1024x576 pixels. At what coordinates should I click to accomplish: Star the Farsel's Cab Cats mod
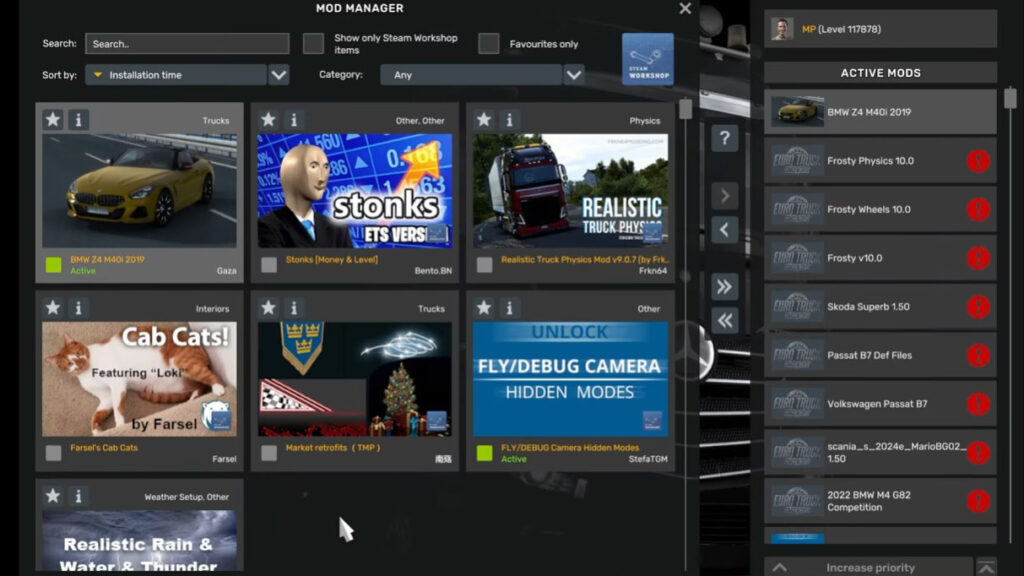(x=53, y=308)
